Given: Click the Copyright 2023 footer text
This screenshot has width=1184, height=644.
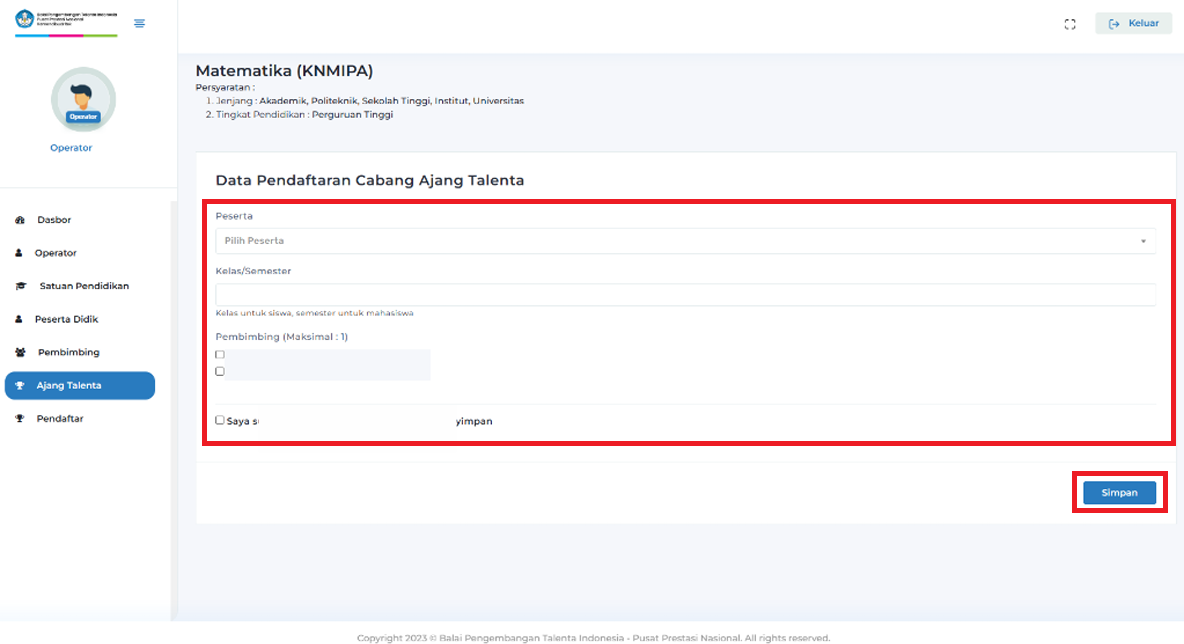Looking at the screenshot, I should (x=594, y=638).
